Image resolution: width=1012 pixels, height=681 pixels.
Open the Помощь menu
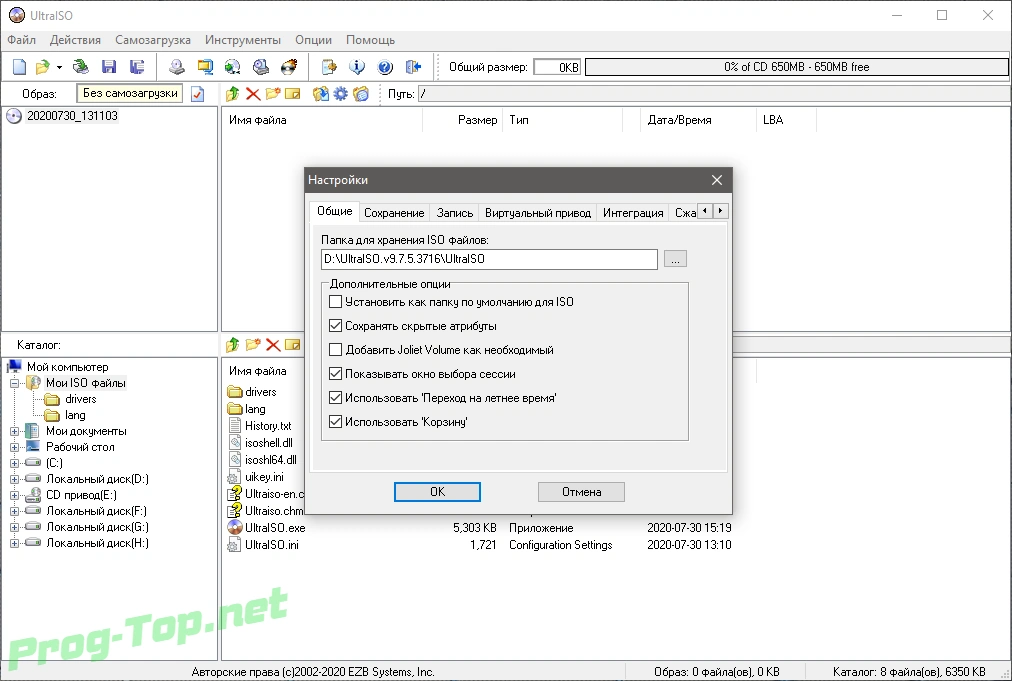tap(370, 40)
